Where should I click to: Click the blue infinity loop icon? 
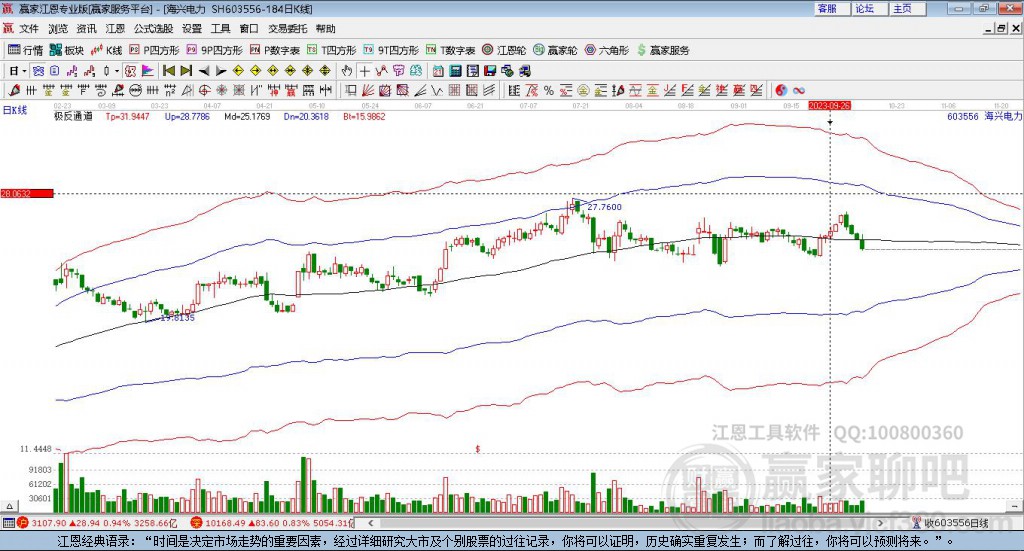pos(798,91)
